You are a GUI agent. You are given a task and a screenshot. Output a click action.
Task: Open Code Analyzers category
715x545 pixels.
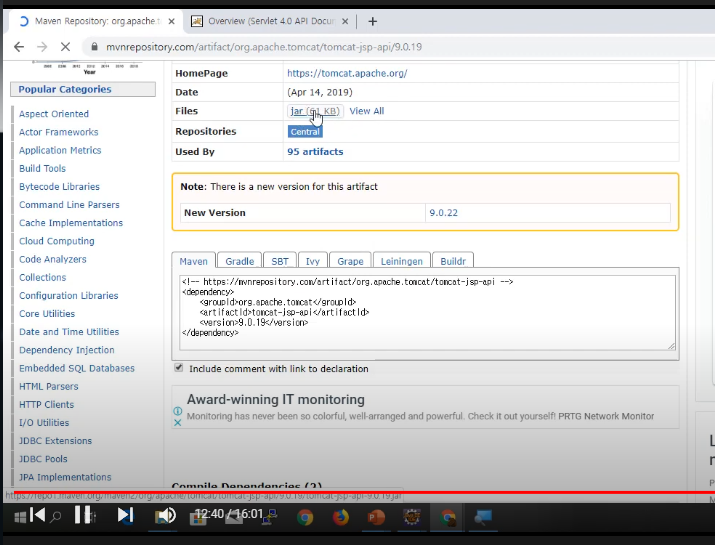pyautogui.click(x=52, y=259)
